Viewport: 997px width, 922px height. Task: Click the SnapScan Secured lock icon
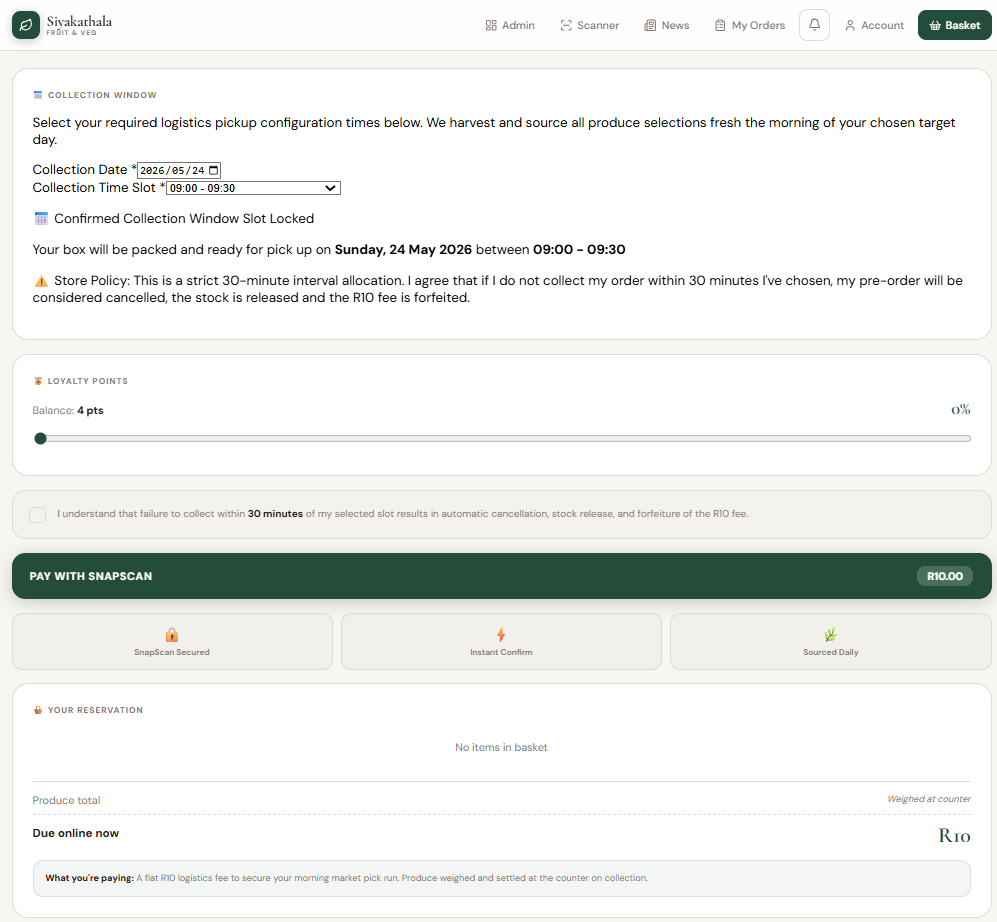point(172,635)
